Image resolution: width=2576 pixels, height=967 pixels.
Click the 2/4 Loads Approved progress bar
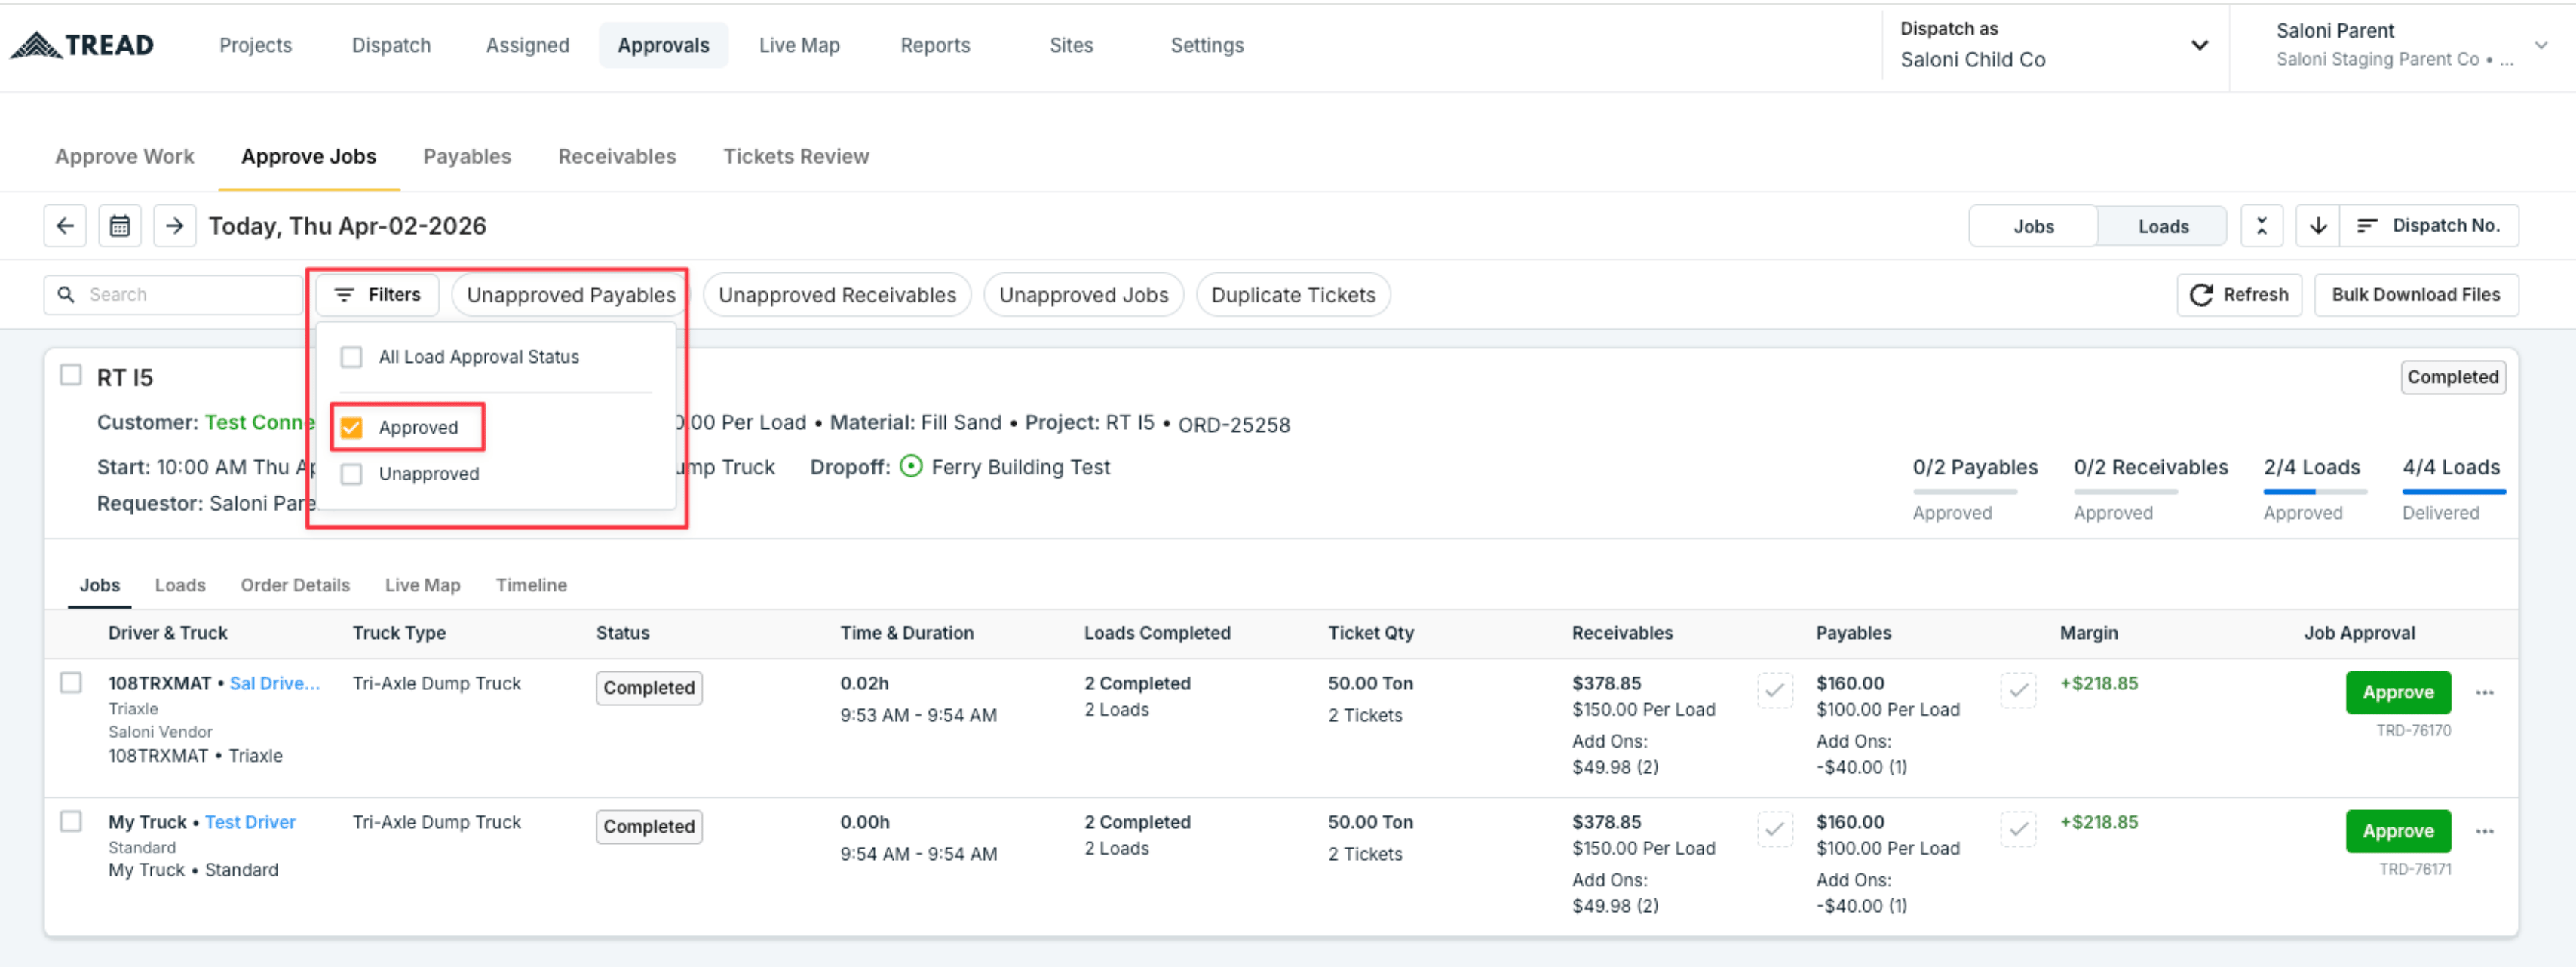[2314, 491]
